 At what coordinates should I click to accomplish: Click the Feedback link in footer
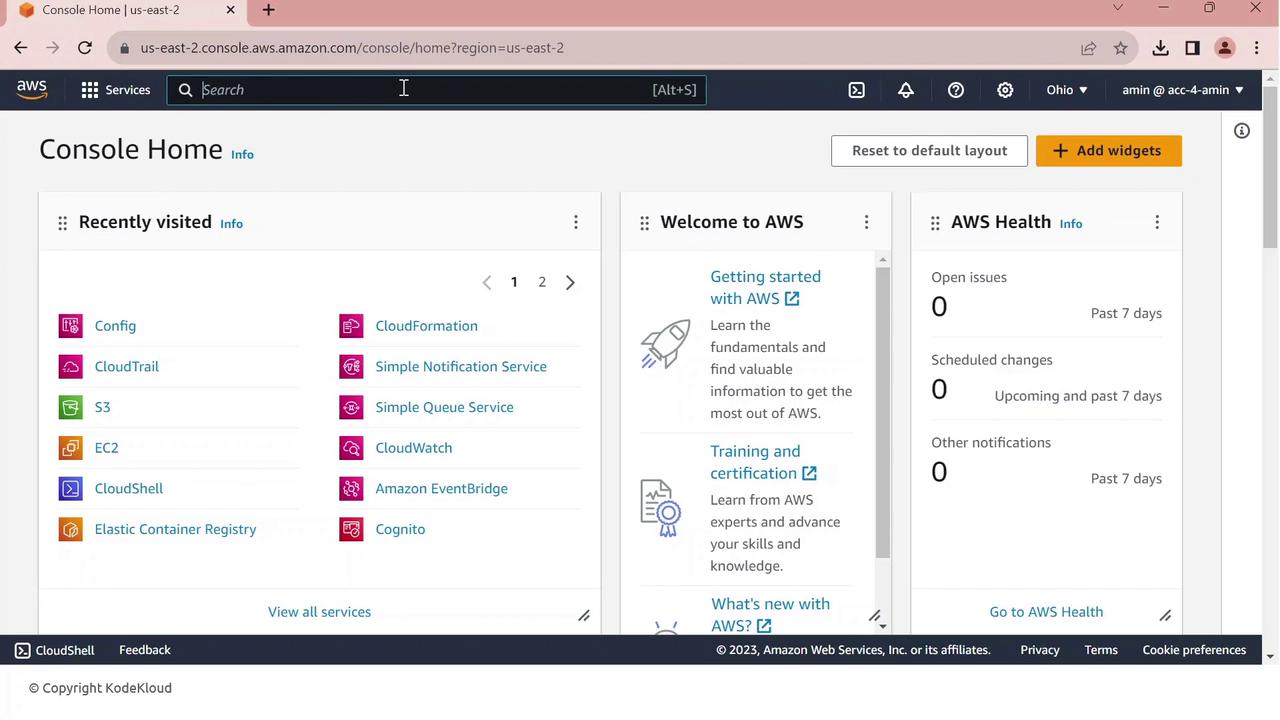tap(145, 650)
